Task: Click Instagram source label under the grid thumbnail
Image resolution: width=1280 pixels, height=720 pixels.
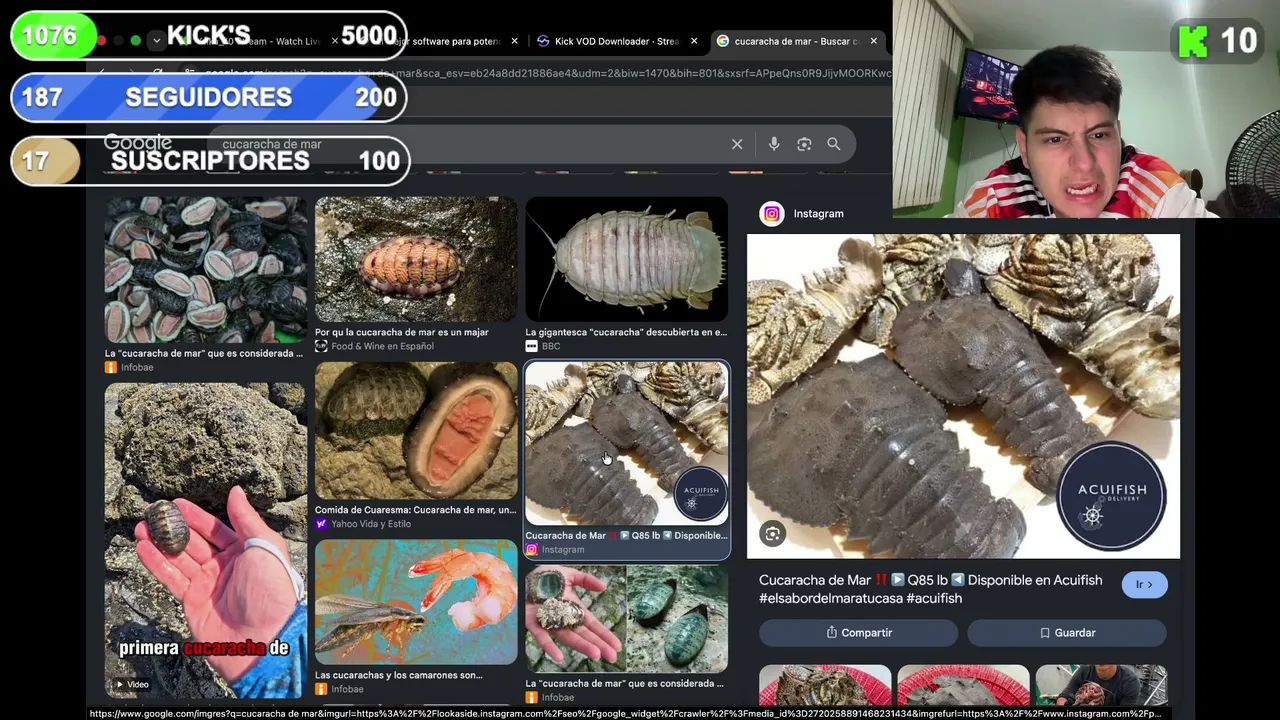Action: coord(563,550)
